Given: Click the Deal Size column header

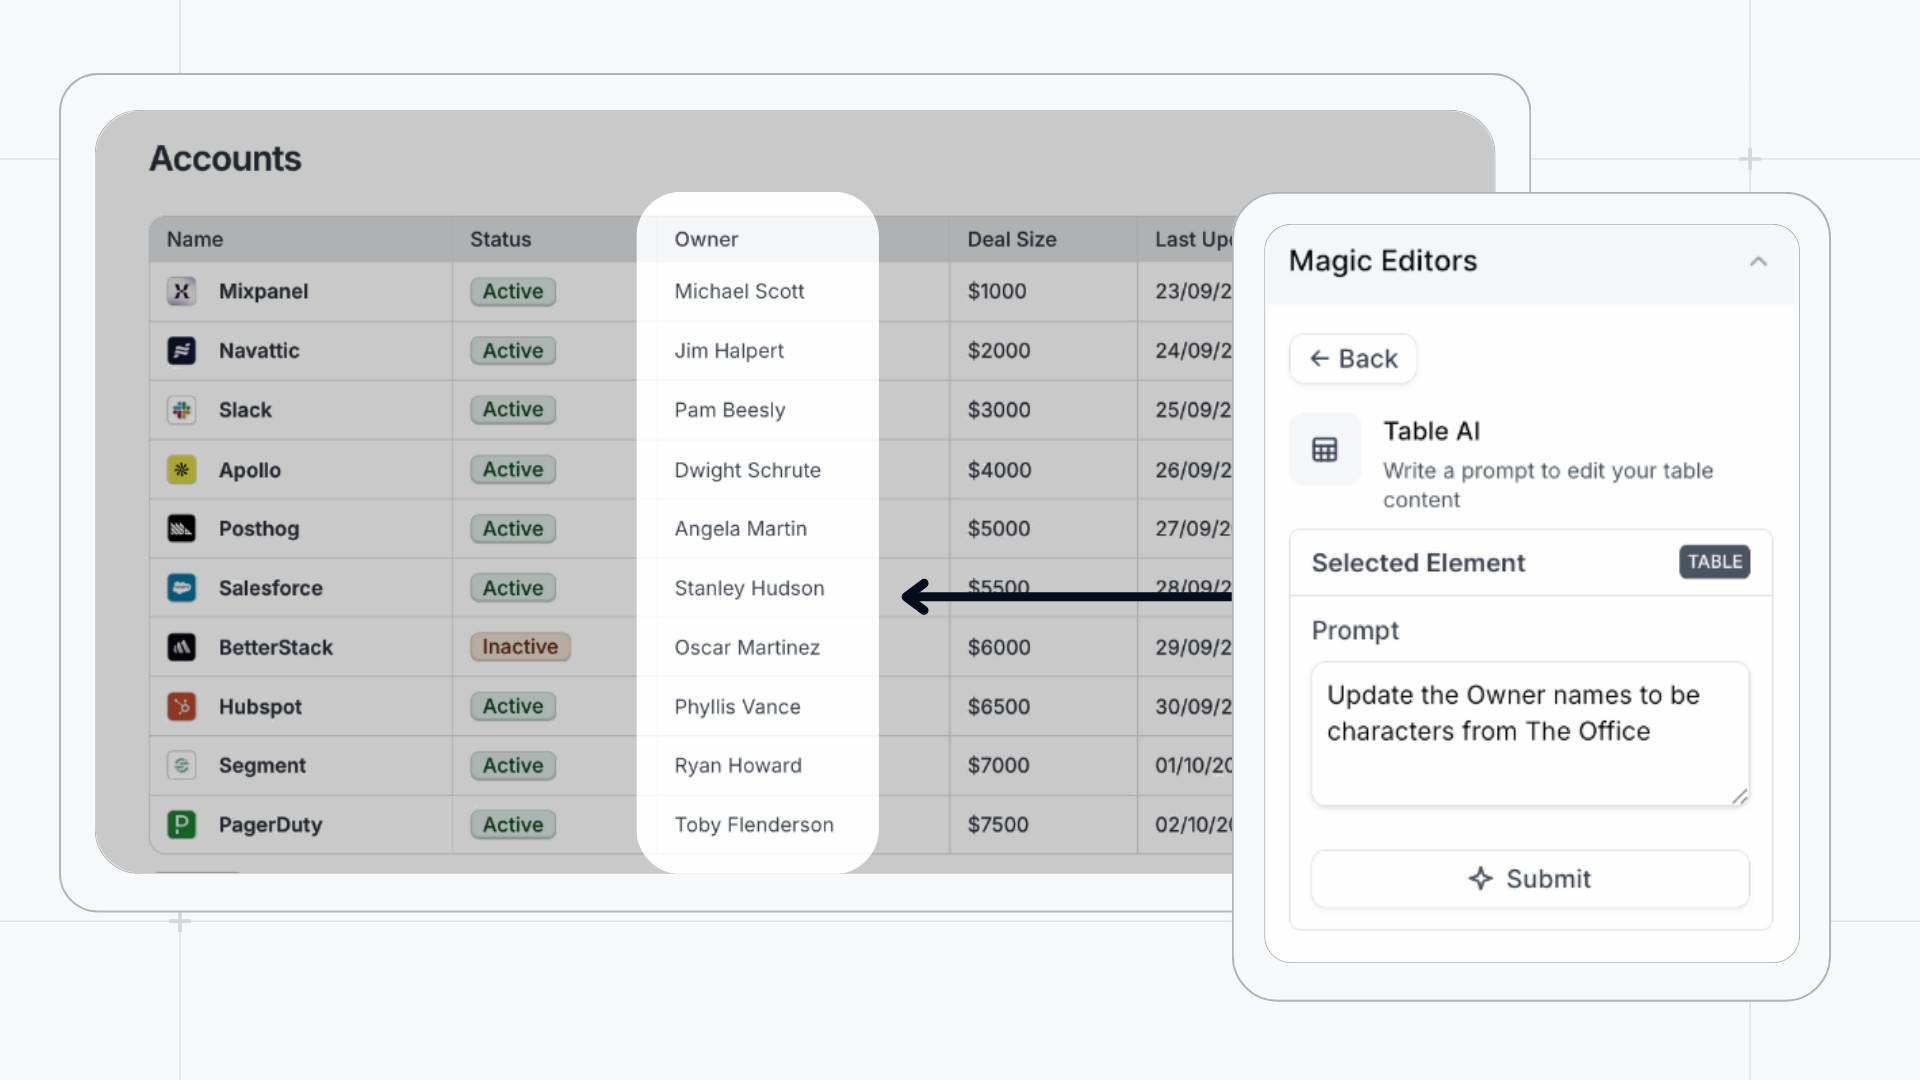Looking at the screenshot, I should tap(1011, 239).
